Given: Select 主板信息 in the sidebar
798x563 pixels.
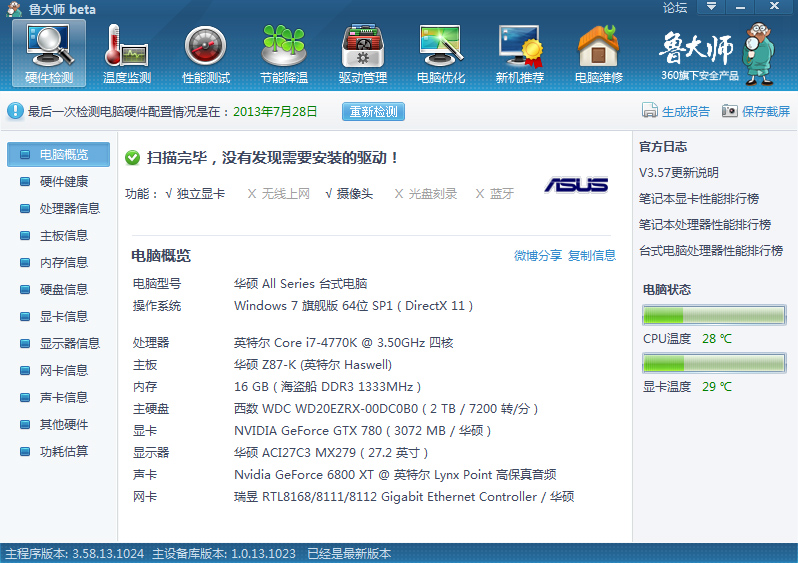Looking at the screenshot, I should coord(59,235).
